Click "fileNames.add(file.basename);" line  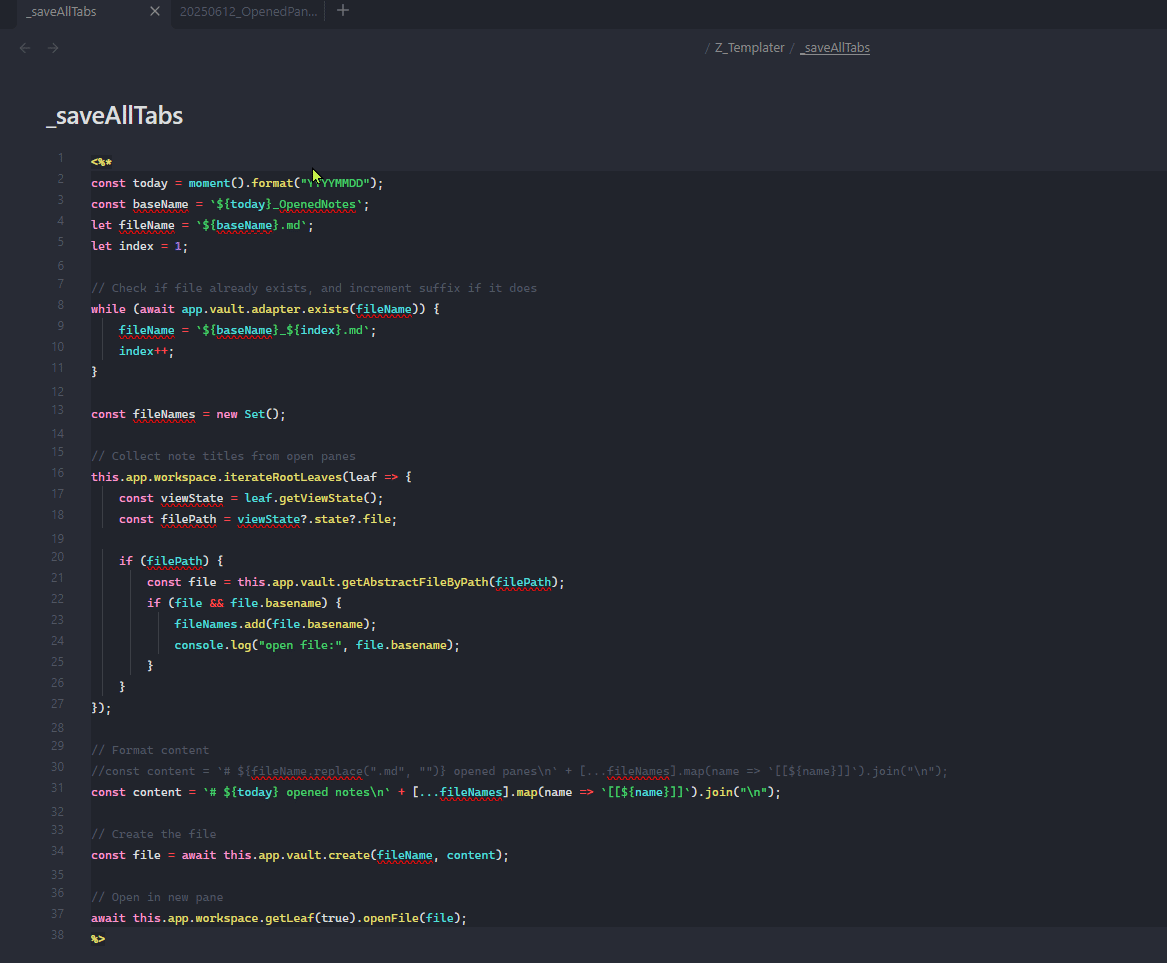click(x=275, y=624)
